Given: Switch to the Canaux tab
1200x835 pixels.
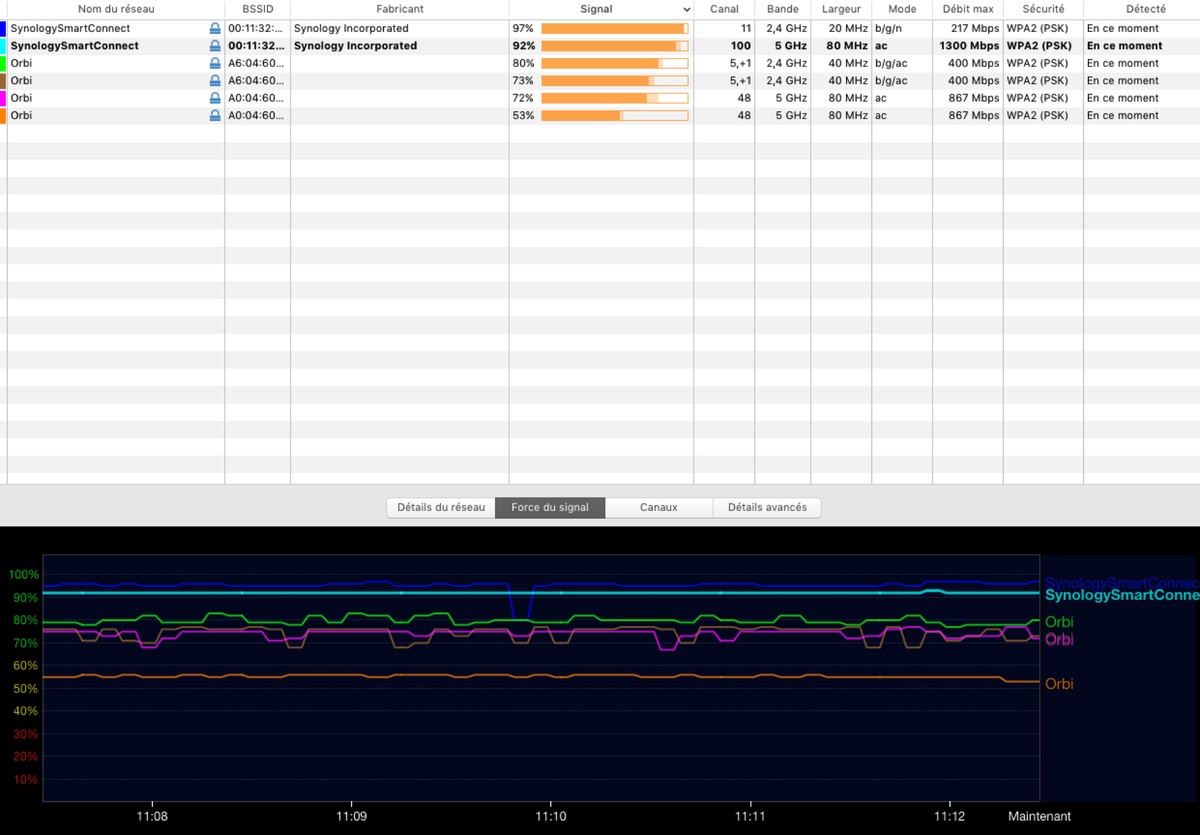Looking at the screenshot, I should [x=659, y=508].
